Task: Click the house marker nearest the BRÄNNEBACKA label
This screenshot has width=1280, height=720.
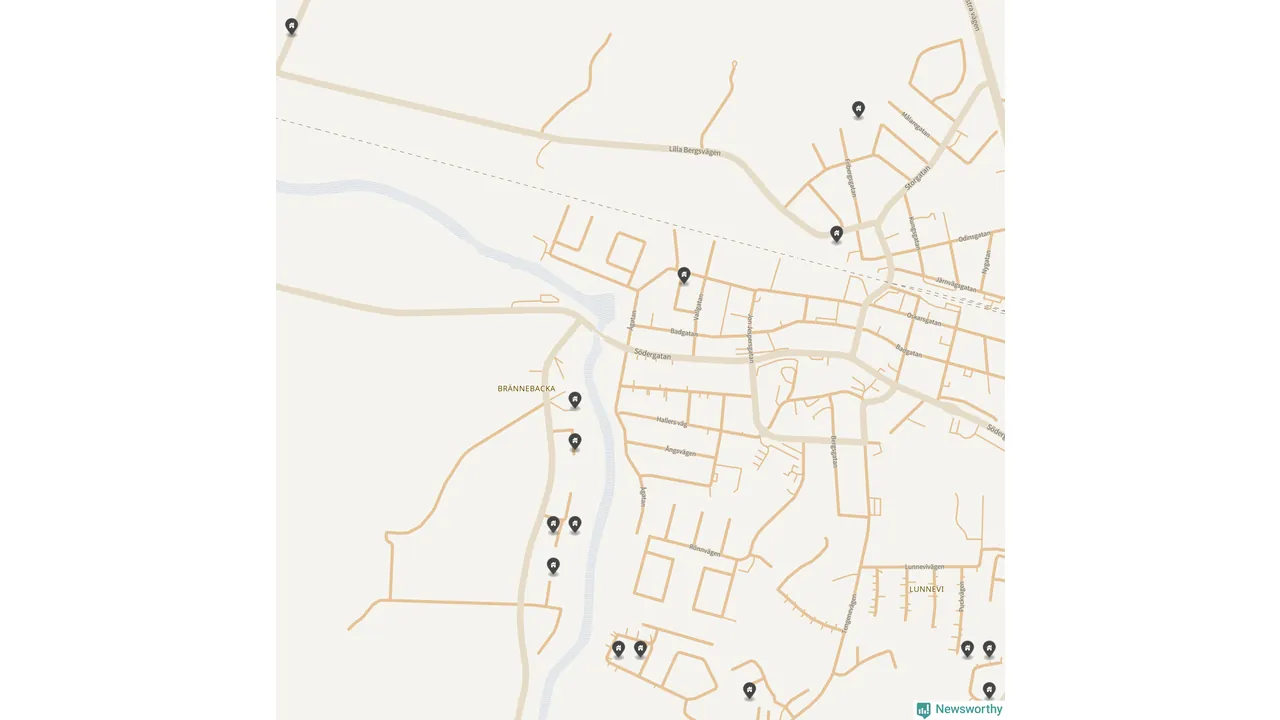Action: (575, 400)
